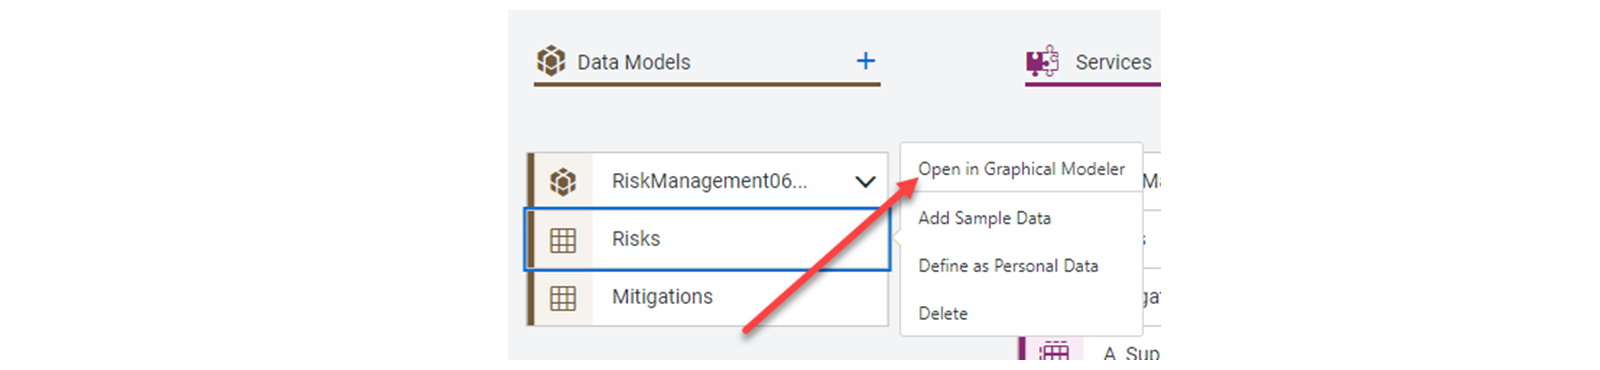Select the Risks entity row

708,239
